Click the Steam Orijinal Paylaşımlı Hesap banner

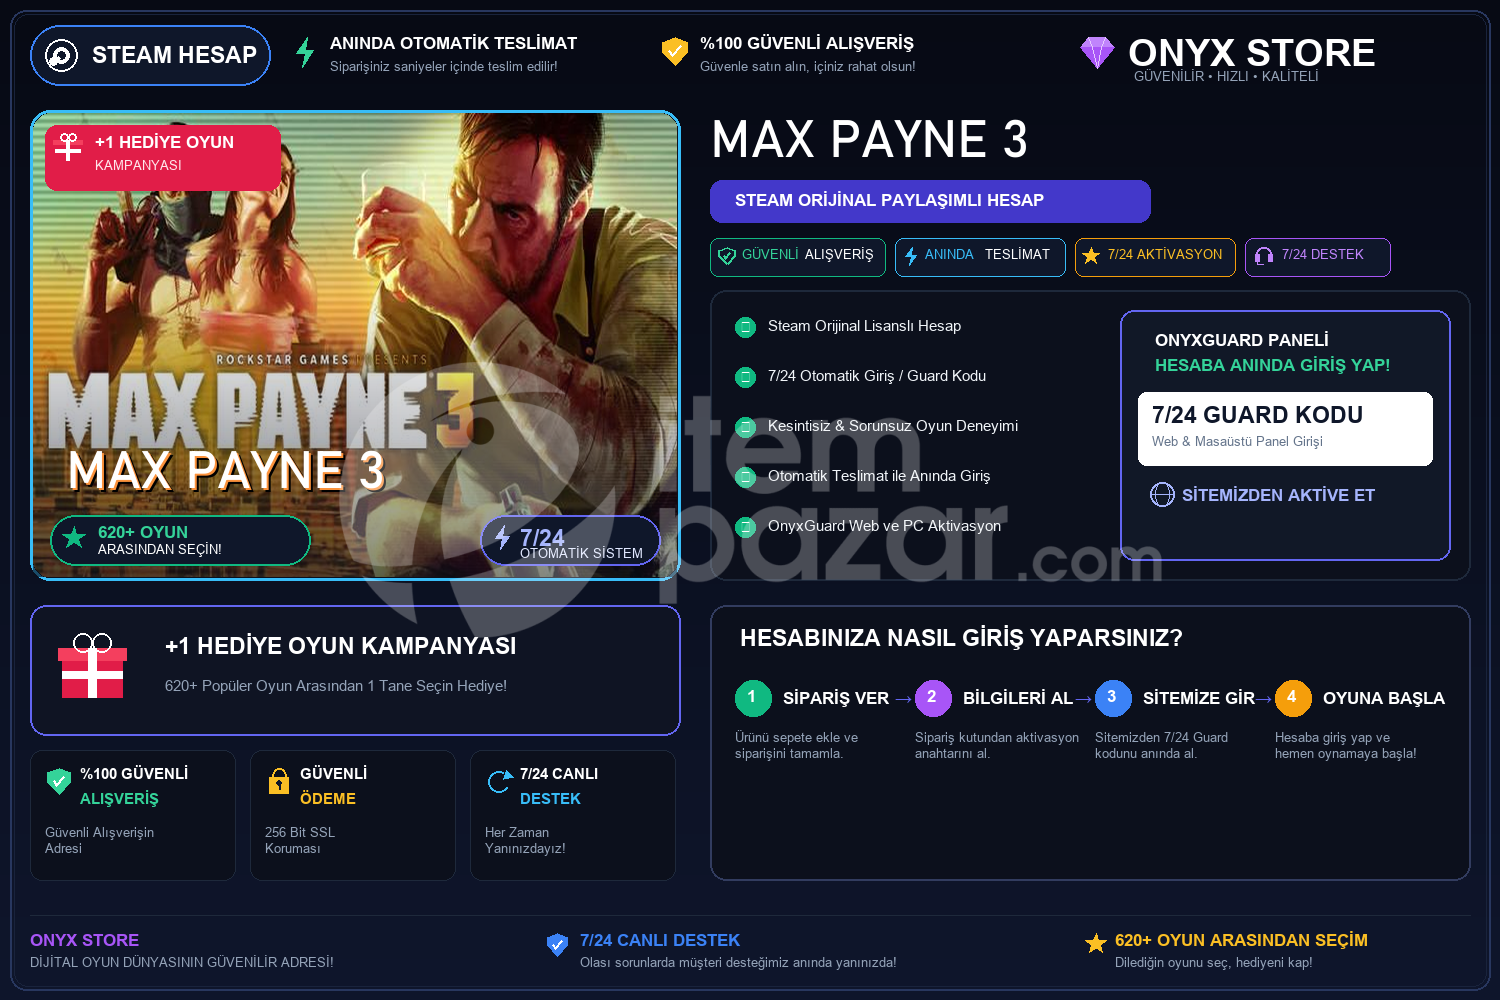click(930, 201)
